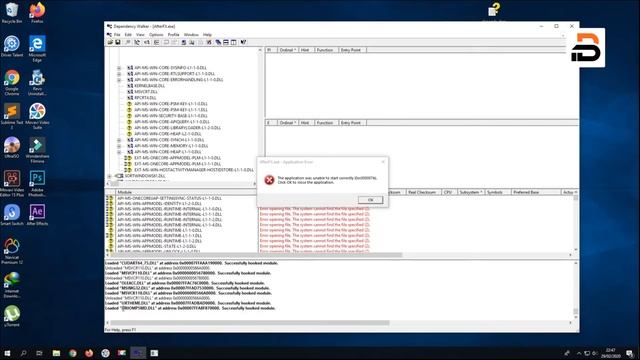The height and width of the screenshot is (360, 640).
Task: Open the Recycle Bin desktop icon
Action: [x=12, y=13]
